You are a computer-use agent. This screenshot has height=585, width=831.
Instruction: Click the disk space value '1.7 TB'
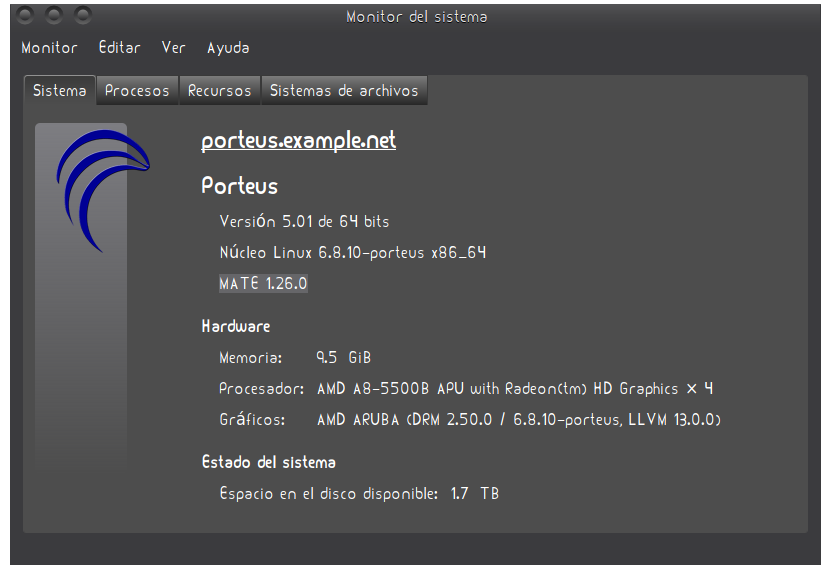point(475,493)
